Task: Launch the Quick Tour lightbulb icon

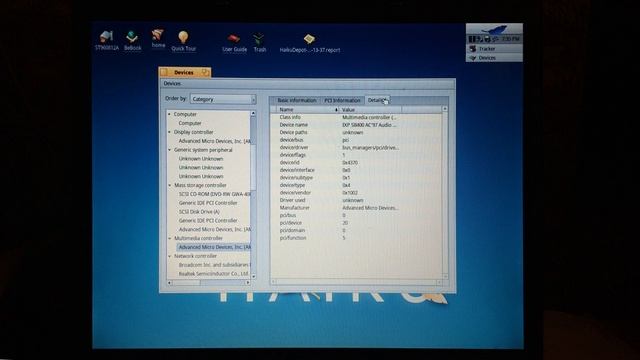Action: tap(183, 41)
